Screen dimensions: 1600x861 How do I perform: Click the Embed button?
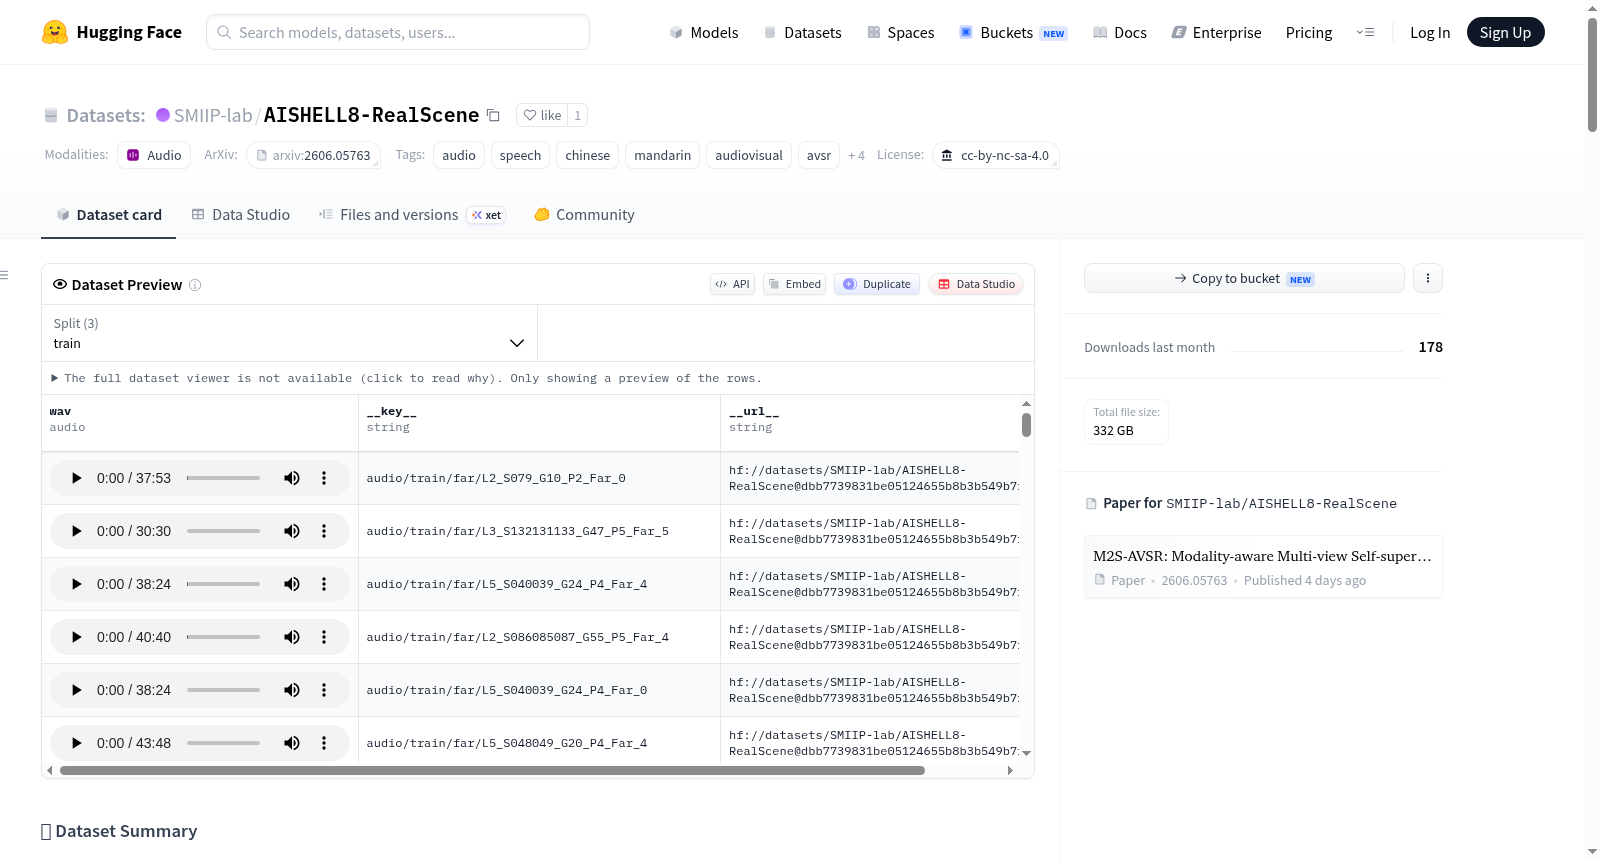click(x=795, y=284)
